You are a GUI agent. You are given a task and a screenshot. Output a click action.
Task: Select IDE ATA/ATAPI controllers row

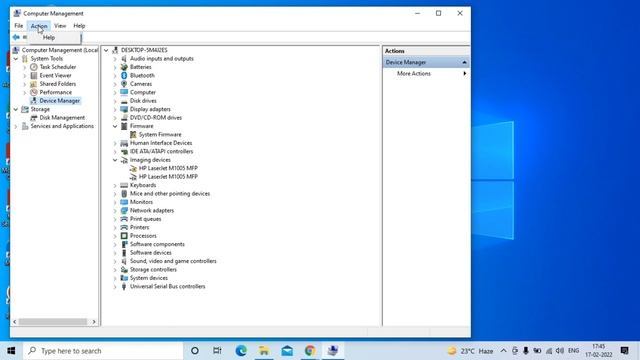pos(161,151)
